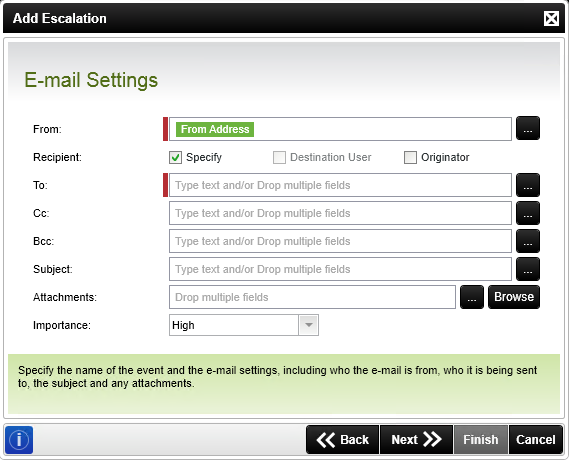The image size is (569, 460).
Task: Focus the Bcc input field
Action: click(340, 241)
